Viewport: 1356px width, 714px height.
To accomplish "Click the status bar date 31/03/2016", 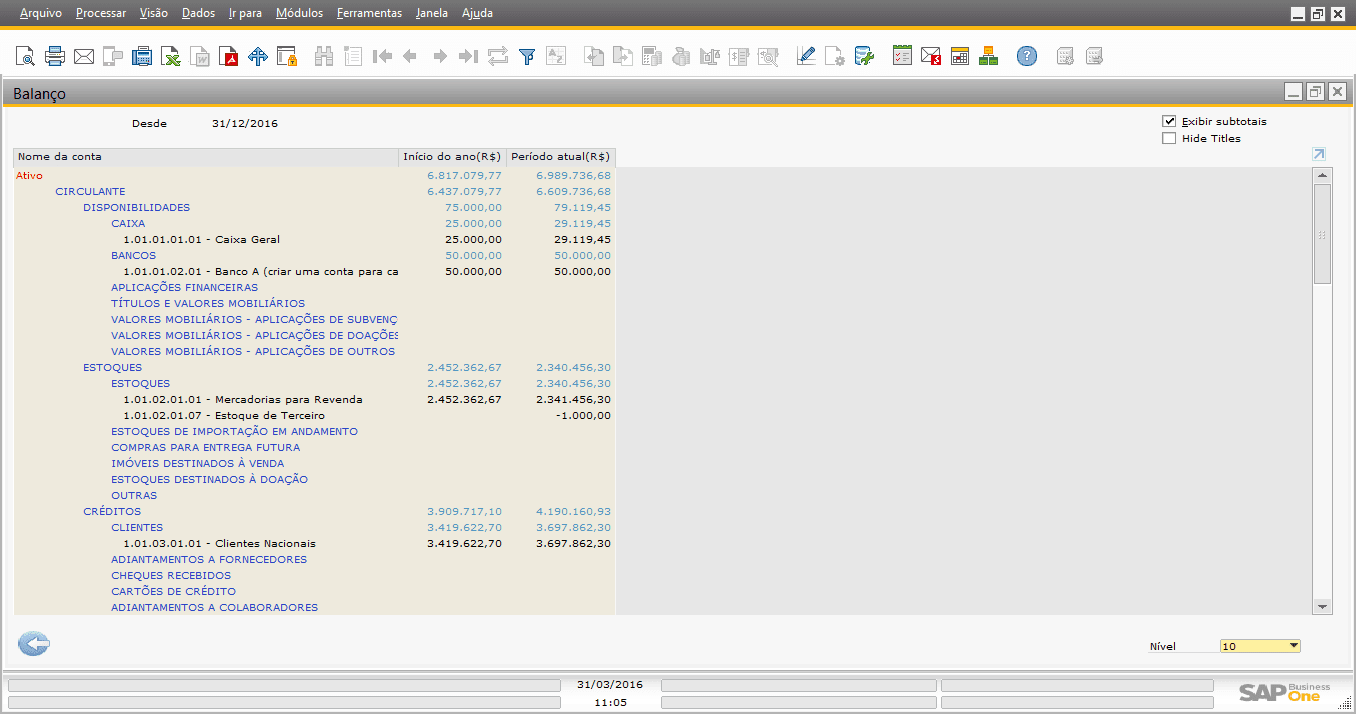I will pyautogui.click(x=610, y=685).
